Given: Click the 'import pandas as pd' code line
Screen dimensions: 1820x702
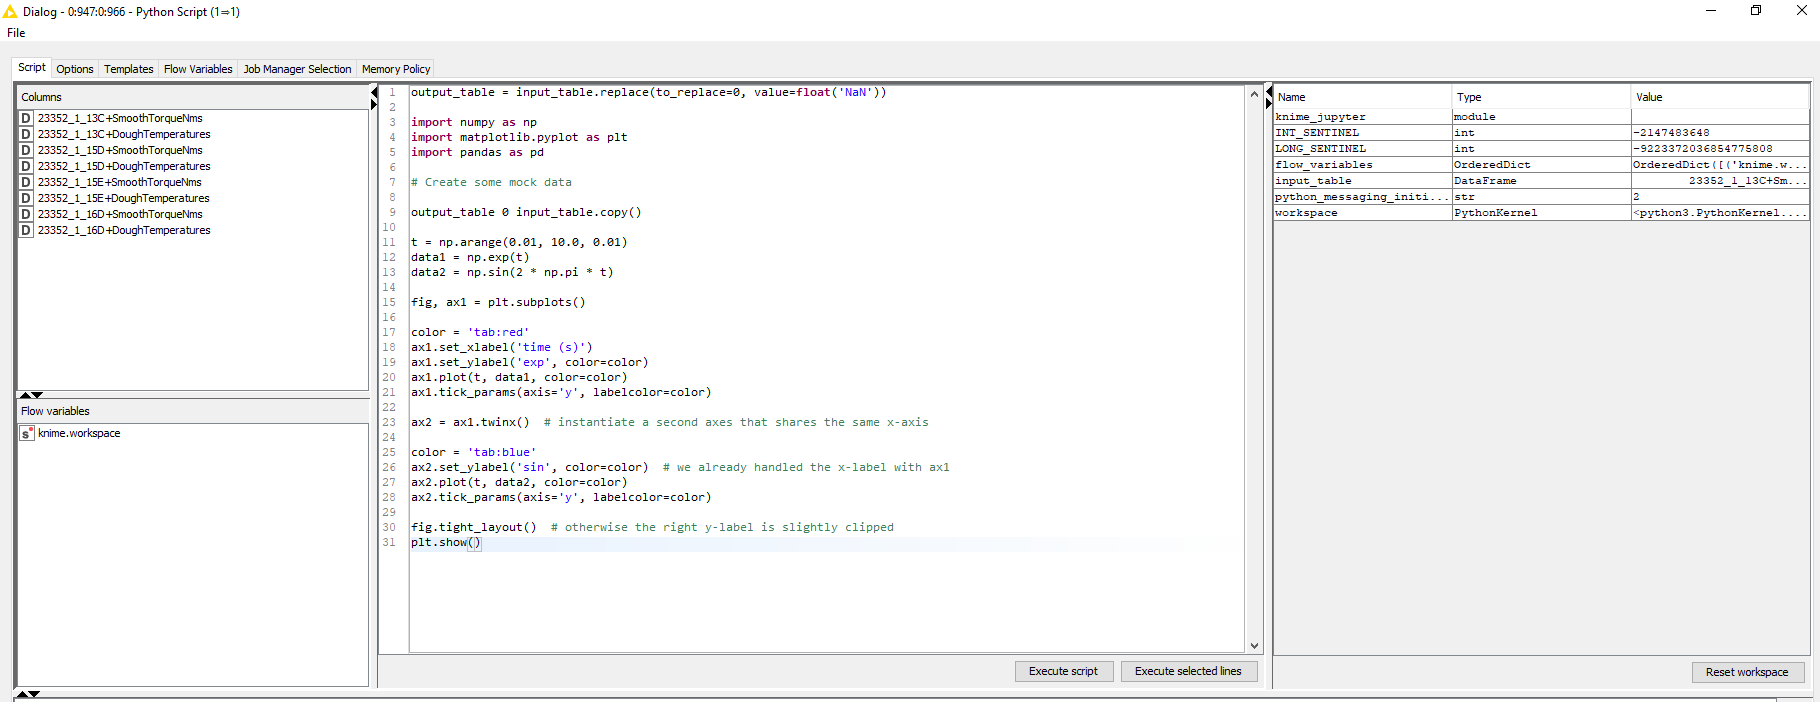Looking at the screenshot, I should [x=477, y=153].
